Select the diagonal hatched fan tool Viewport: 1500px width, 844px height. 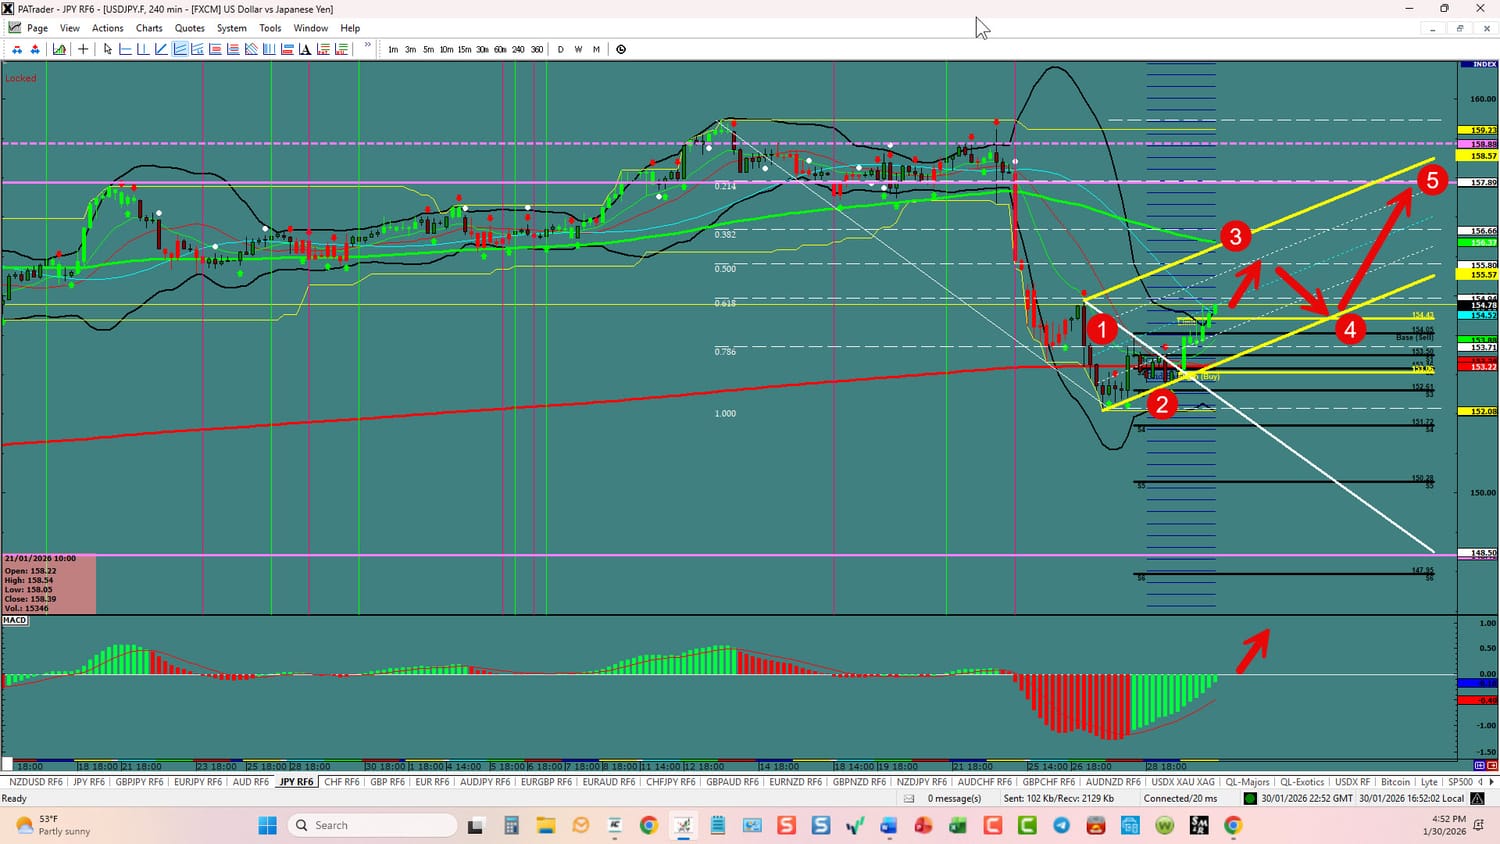tap(251, 49)
